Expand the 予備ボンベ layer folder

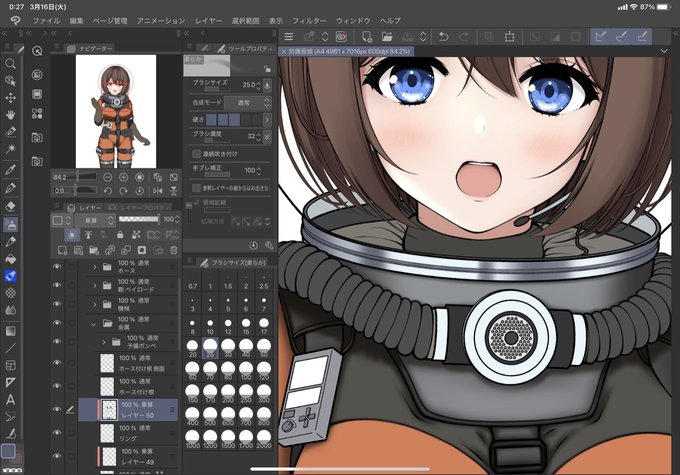point(104,342)
